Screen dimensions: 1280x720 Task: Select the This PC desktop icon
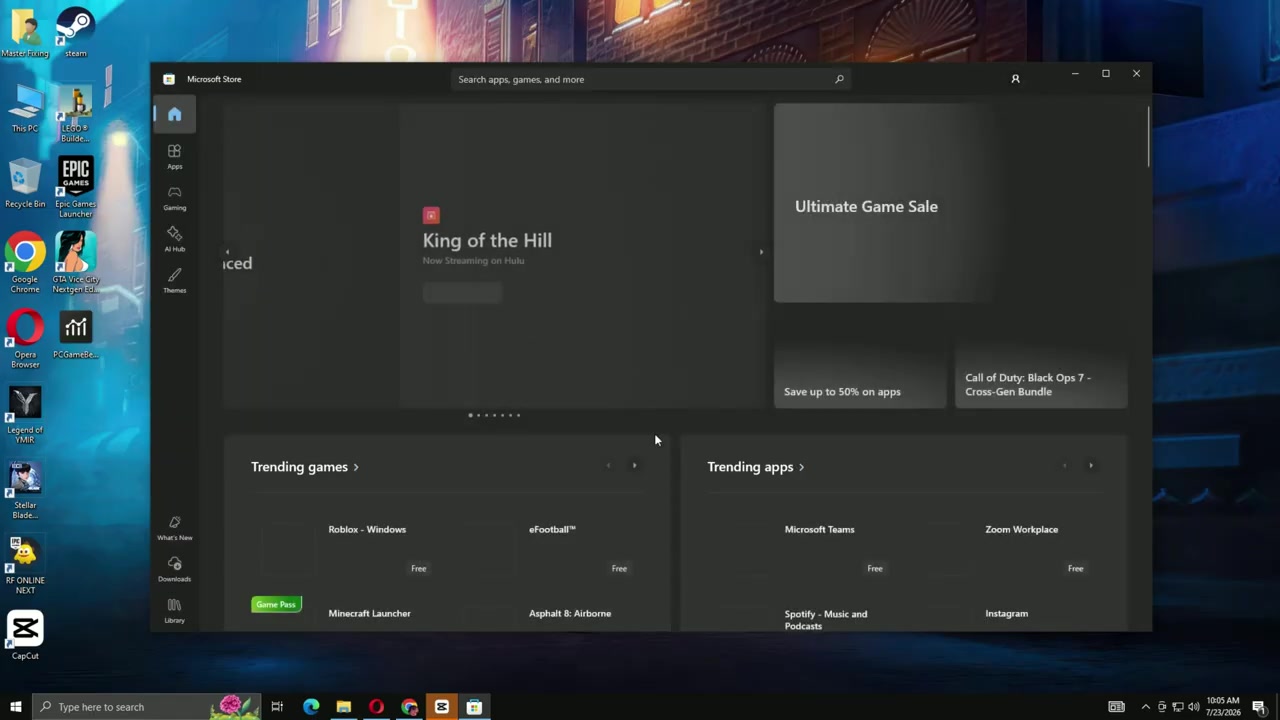pyautogui.click(x=25, y=108)
